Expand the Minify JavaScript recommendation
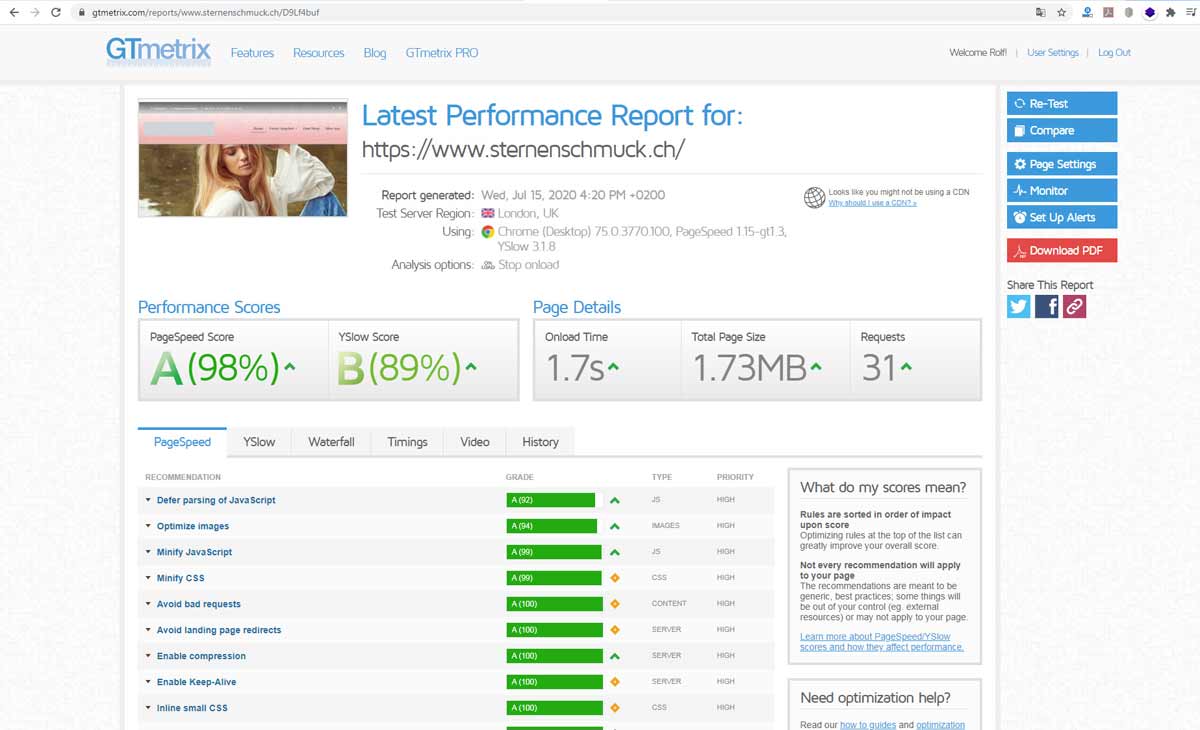1200x730 pixels. (194, 552)
